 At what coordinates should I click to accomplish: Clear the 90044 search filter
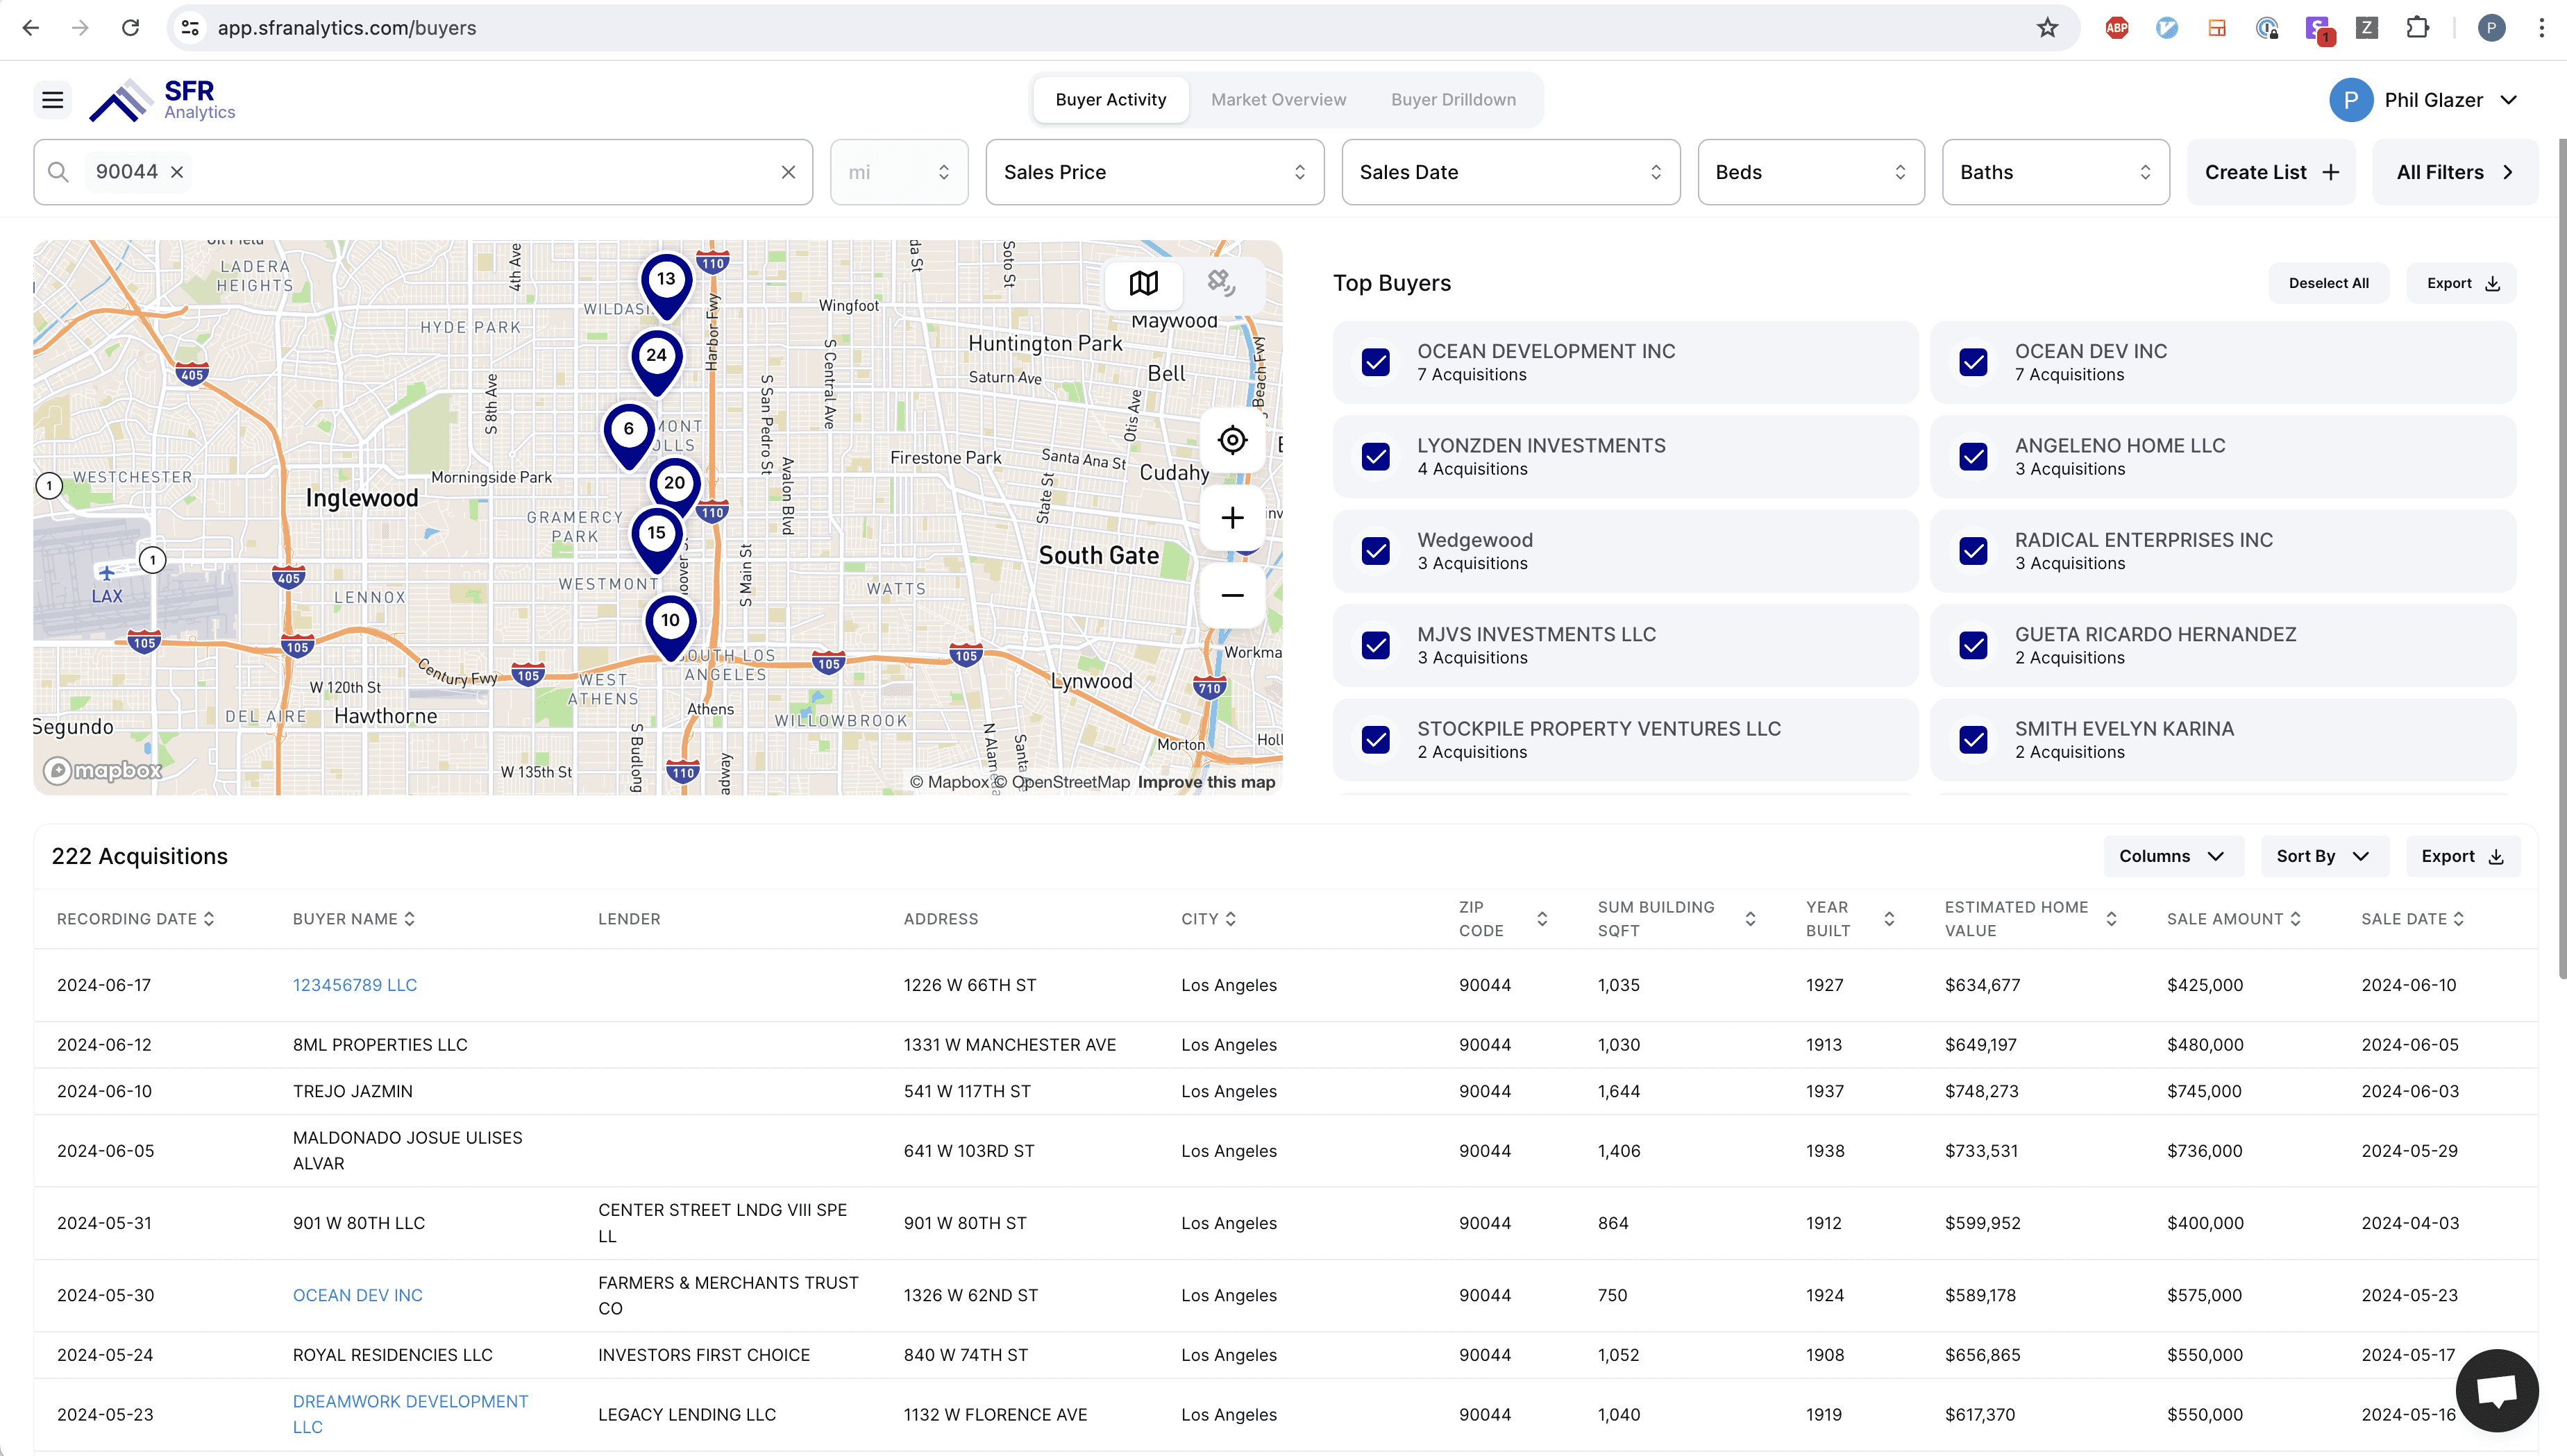click(176, 172)
